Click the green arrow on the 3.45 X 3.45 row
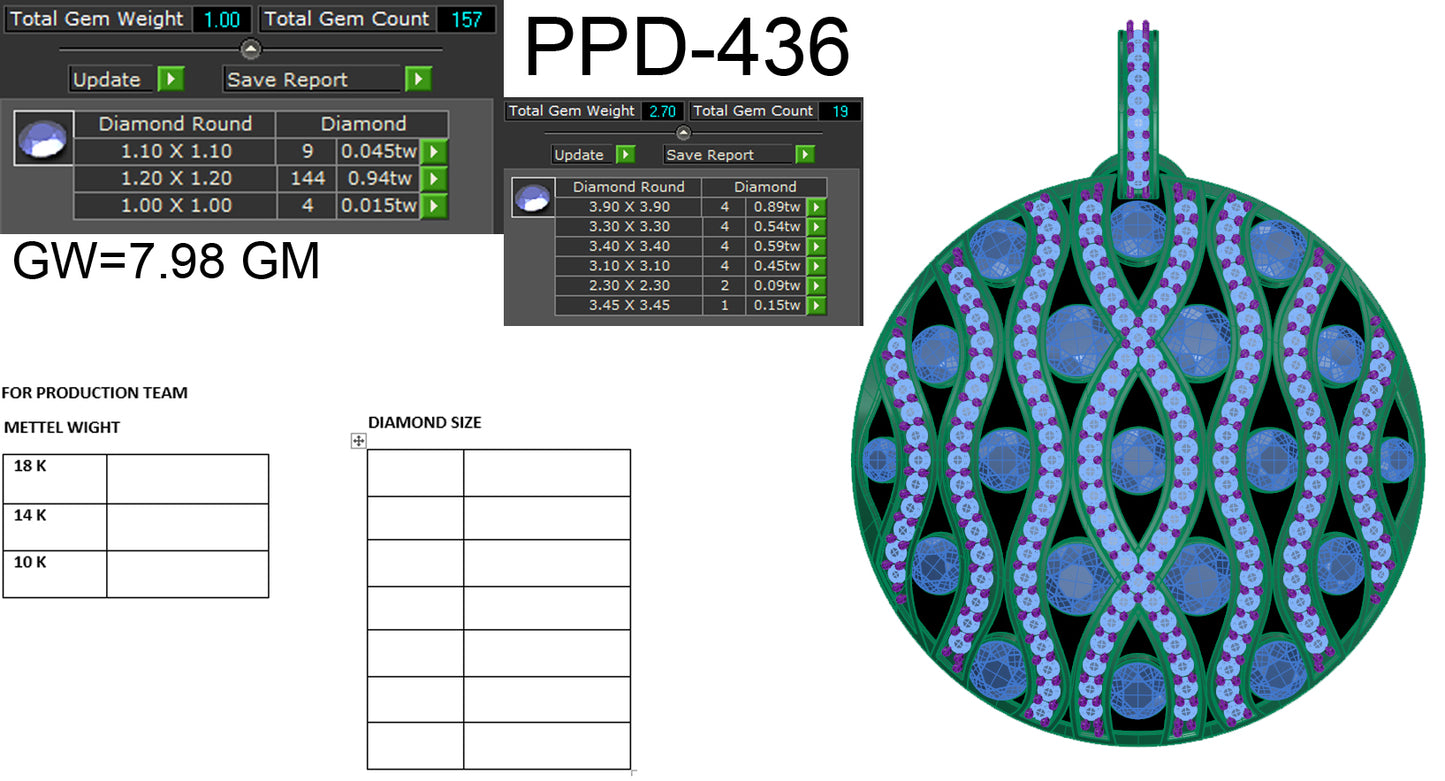The image size is (1445, 781). click(816, 306)
